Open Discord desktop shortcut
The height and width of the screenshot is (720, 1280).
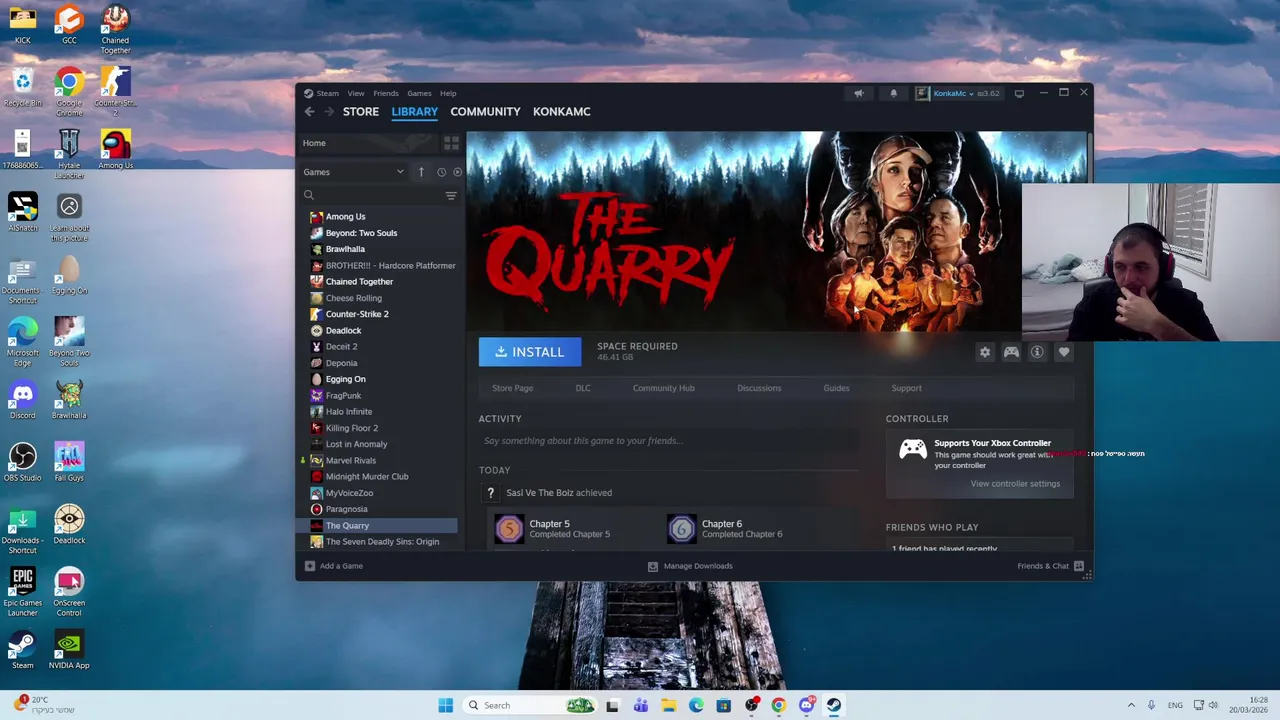point(22,399)
